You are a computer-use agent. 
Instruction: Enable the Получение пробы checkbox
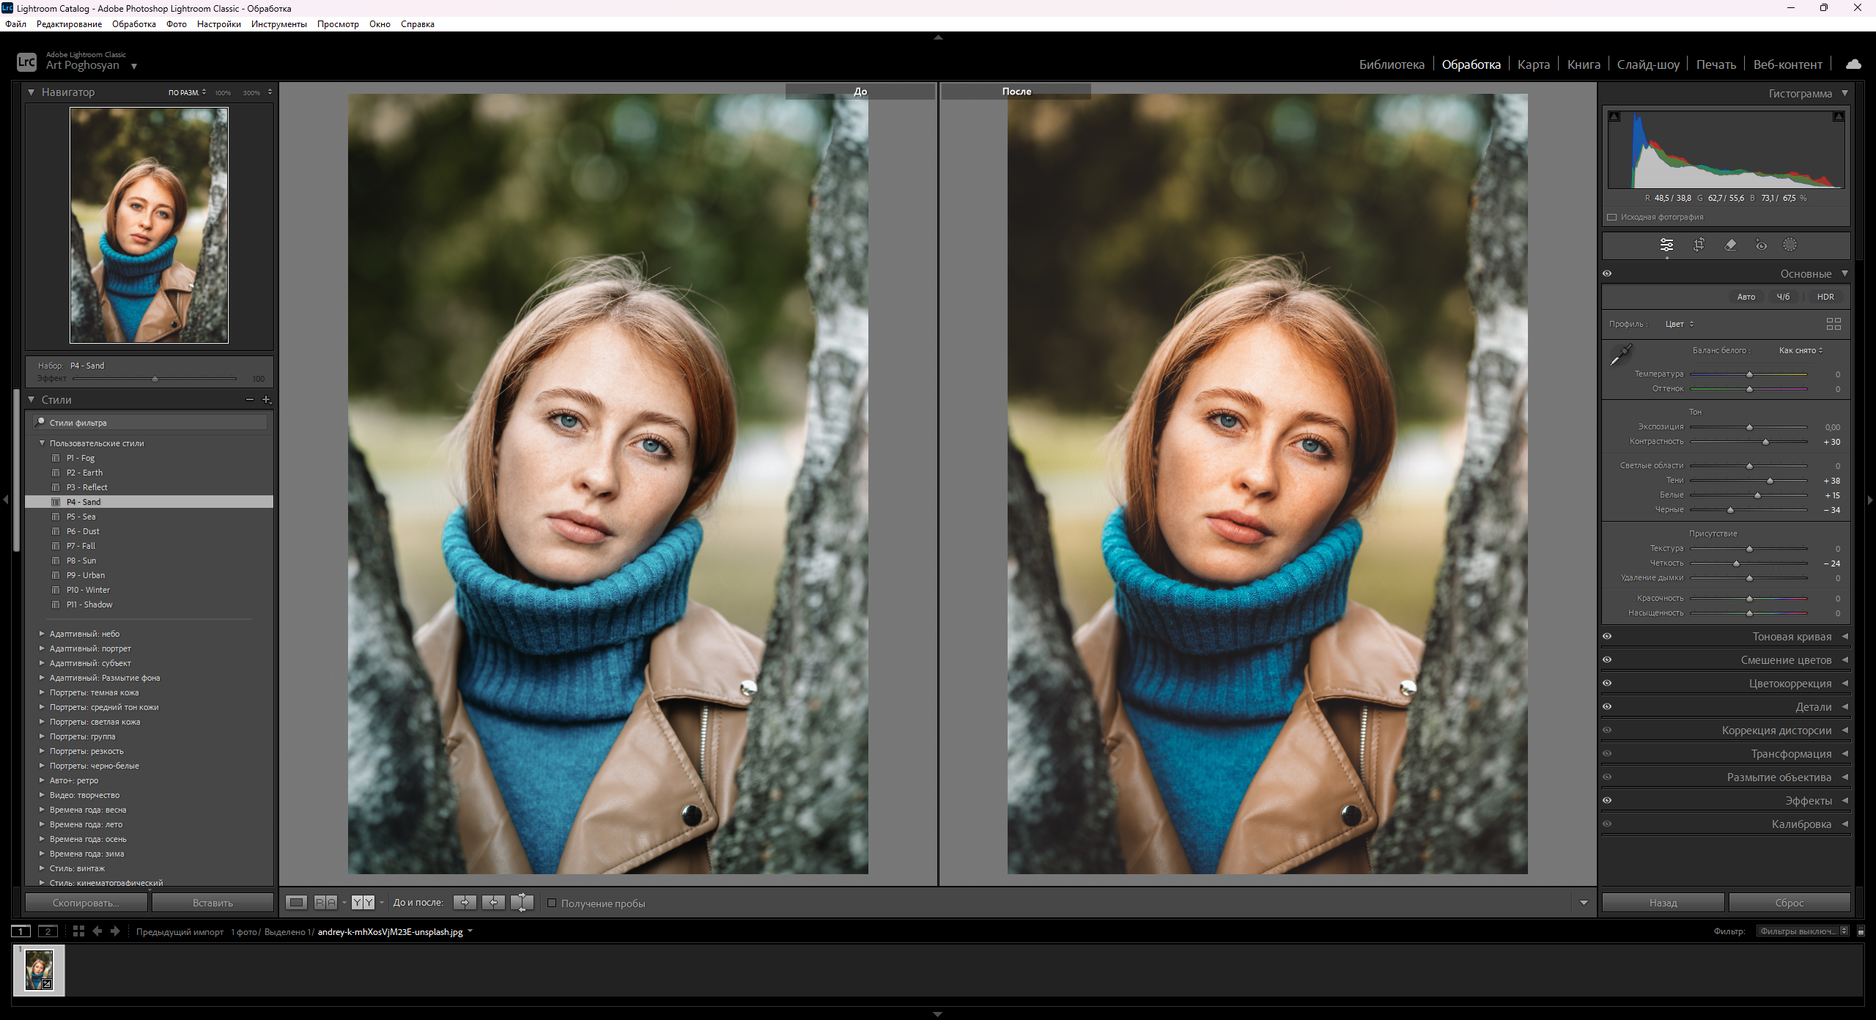pyautogui.click(x=551, y=903)
